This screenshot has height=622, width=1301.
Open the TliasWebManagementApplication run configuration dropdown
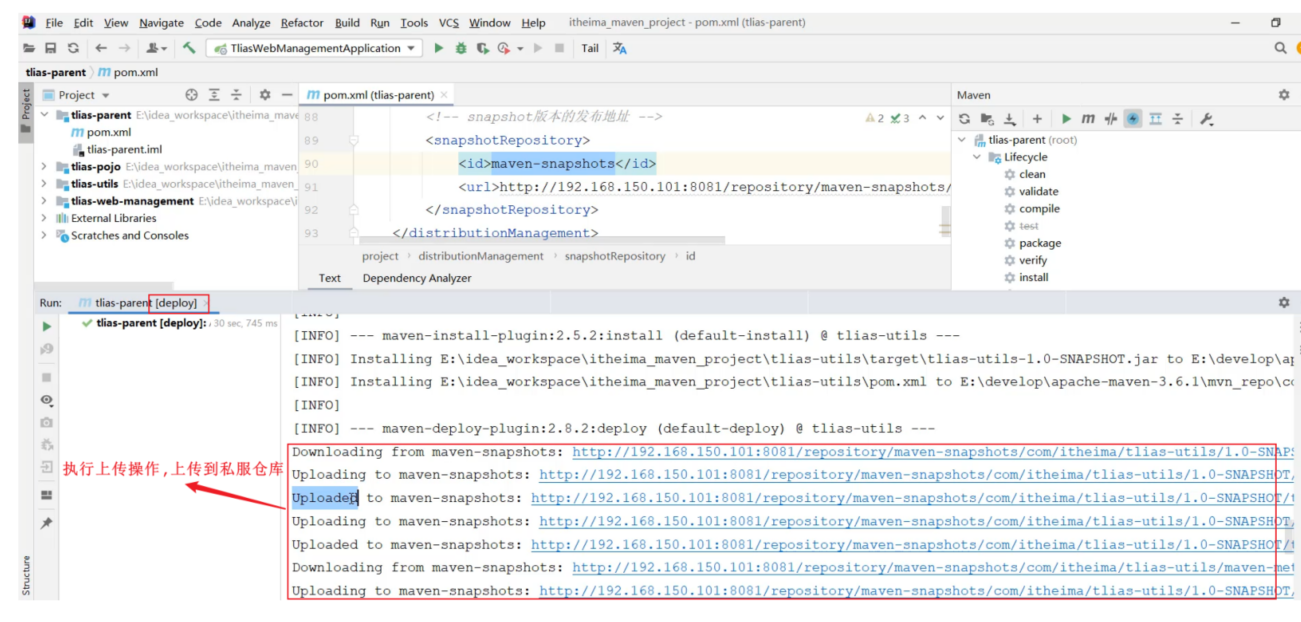click(315, 48)
